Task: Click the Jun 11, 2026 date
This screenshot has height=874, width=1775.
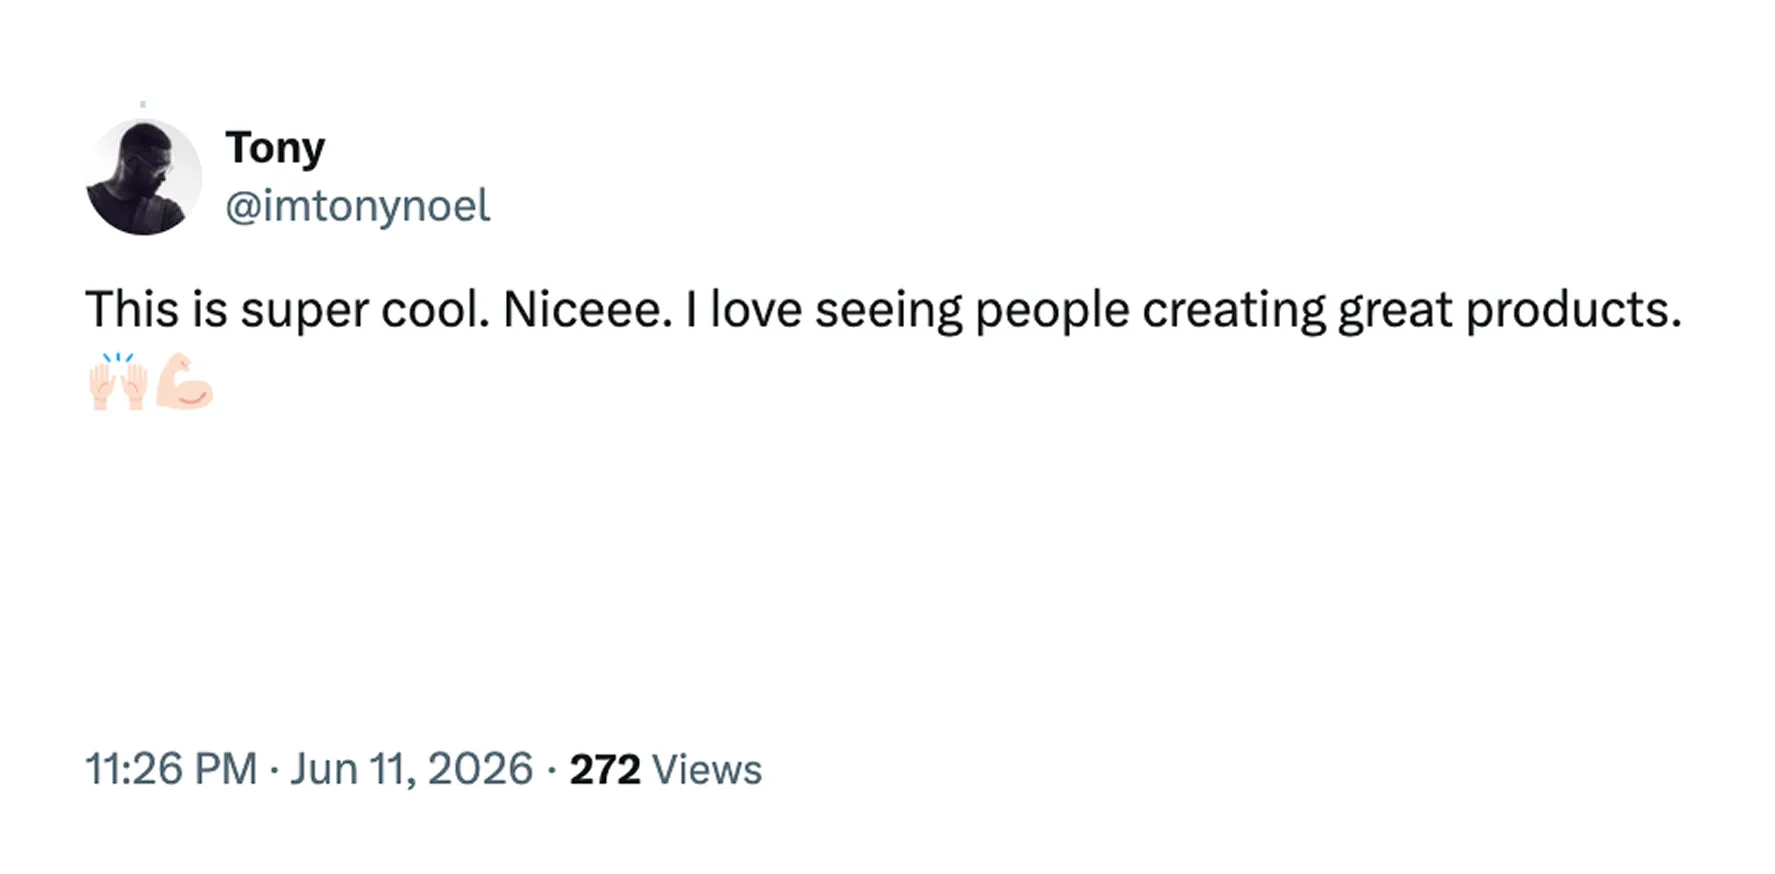Action: point(411,769)
